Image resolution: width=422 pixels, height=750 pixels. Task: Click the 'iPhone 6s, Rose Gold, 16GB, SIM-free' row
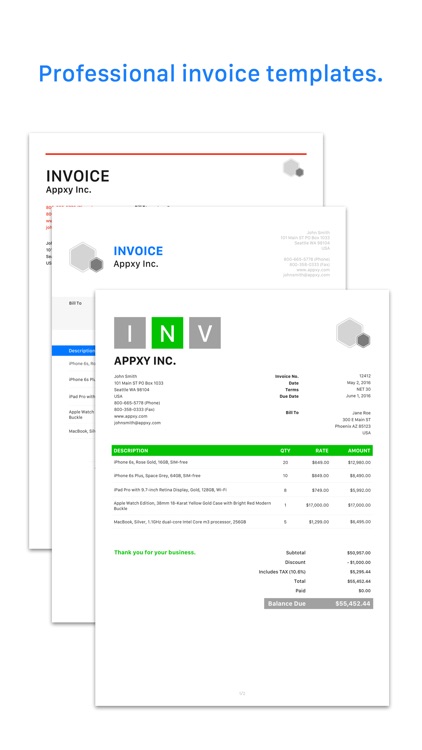(242, 463)
